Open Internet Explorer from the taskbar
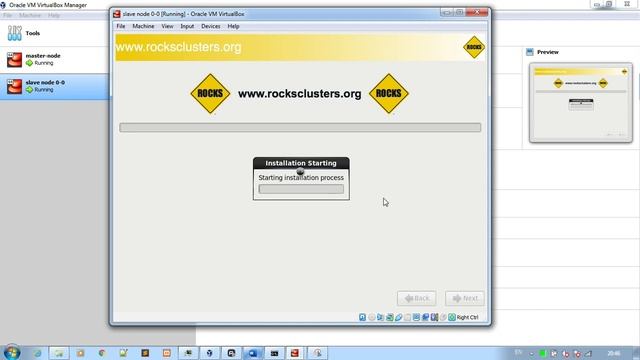640x360 pixels. tap(37, 353)
